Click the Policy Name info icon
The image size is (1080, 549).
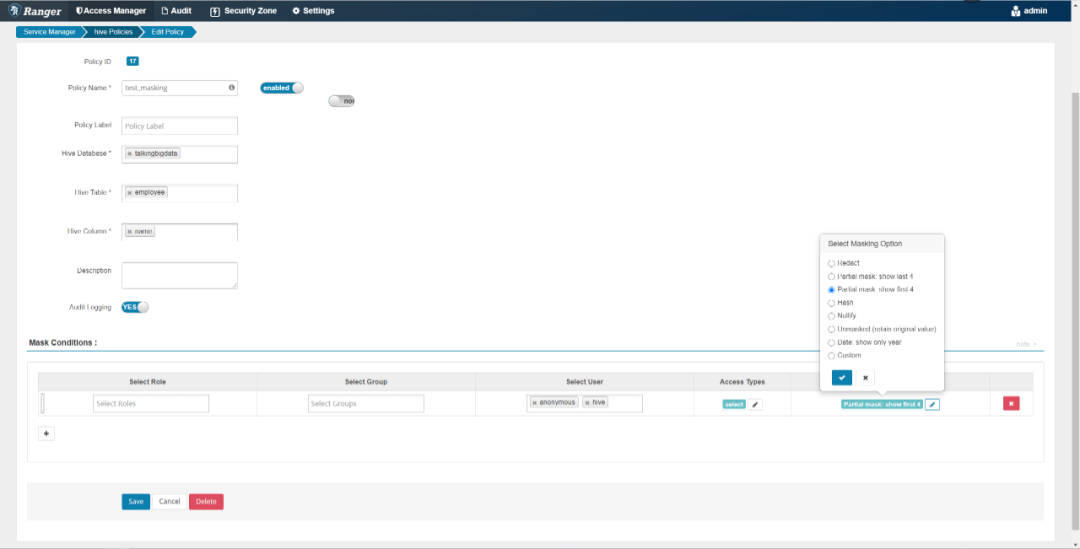click(x=231, y=87)
